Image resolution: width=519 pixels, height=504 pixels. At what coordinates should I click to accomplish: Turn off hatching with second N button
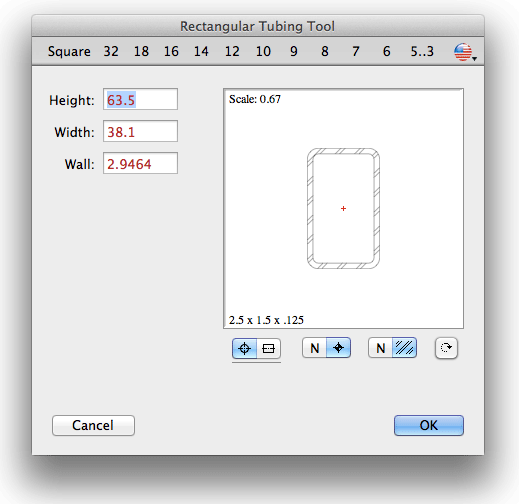point(380,348)
